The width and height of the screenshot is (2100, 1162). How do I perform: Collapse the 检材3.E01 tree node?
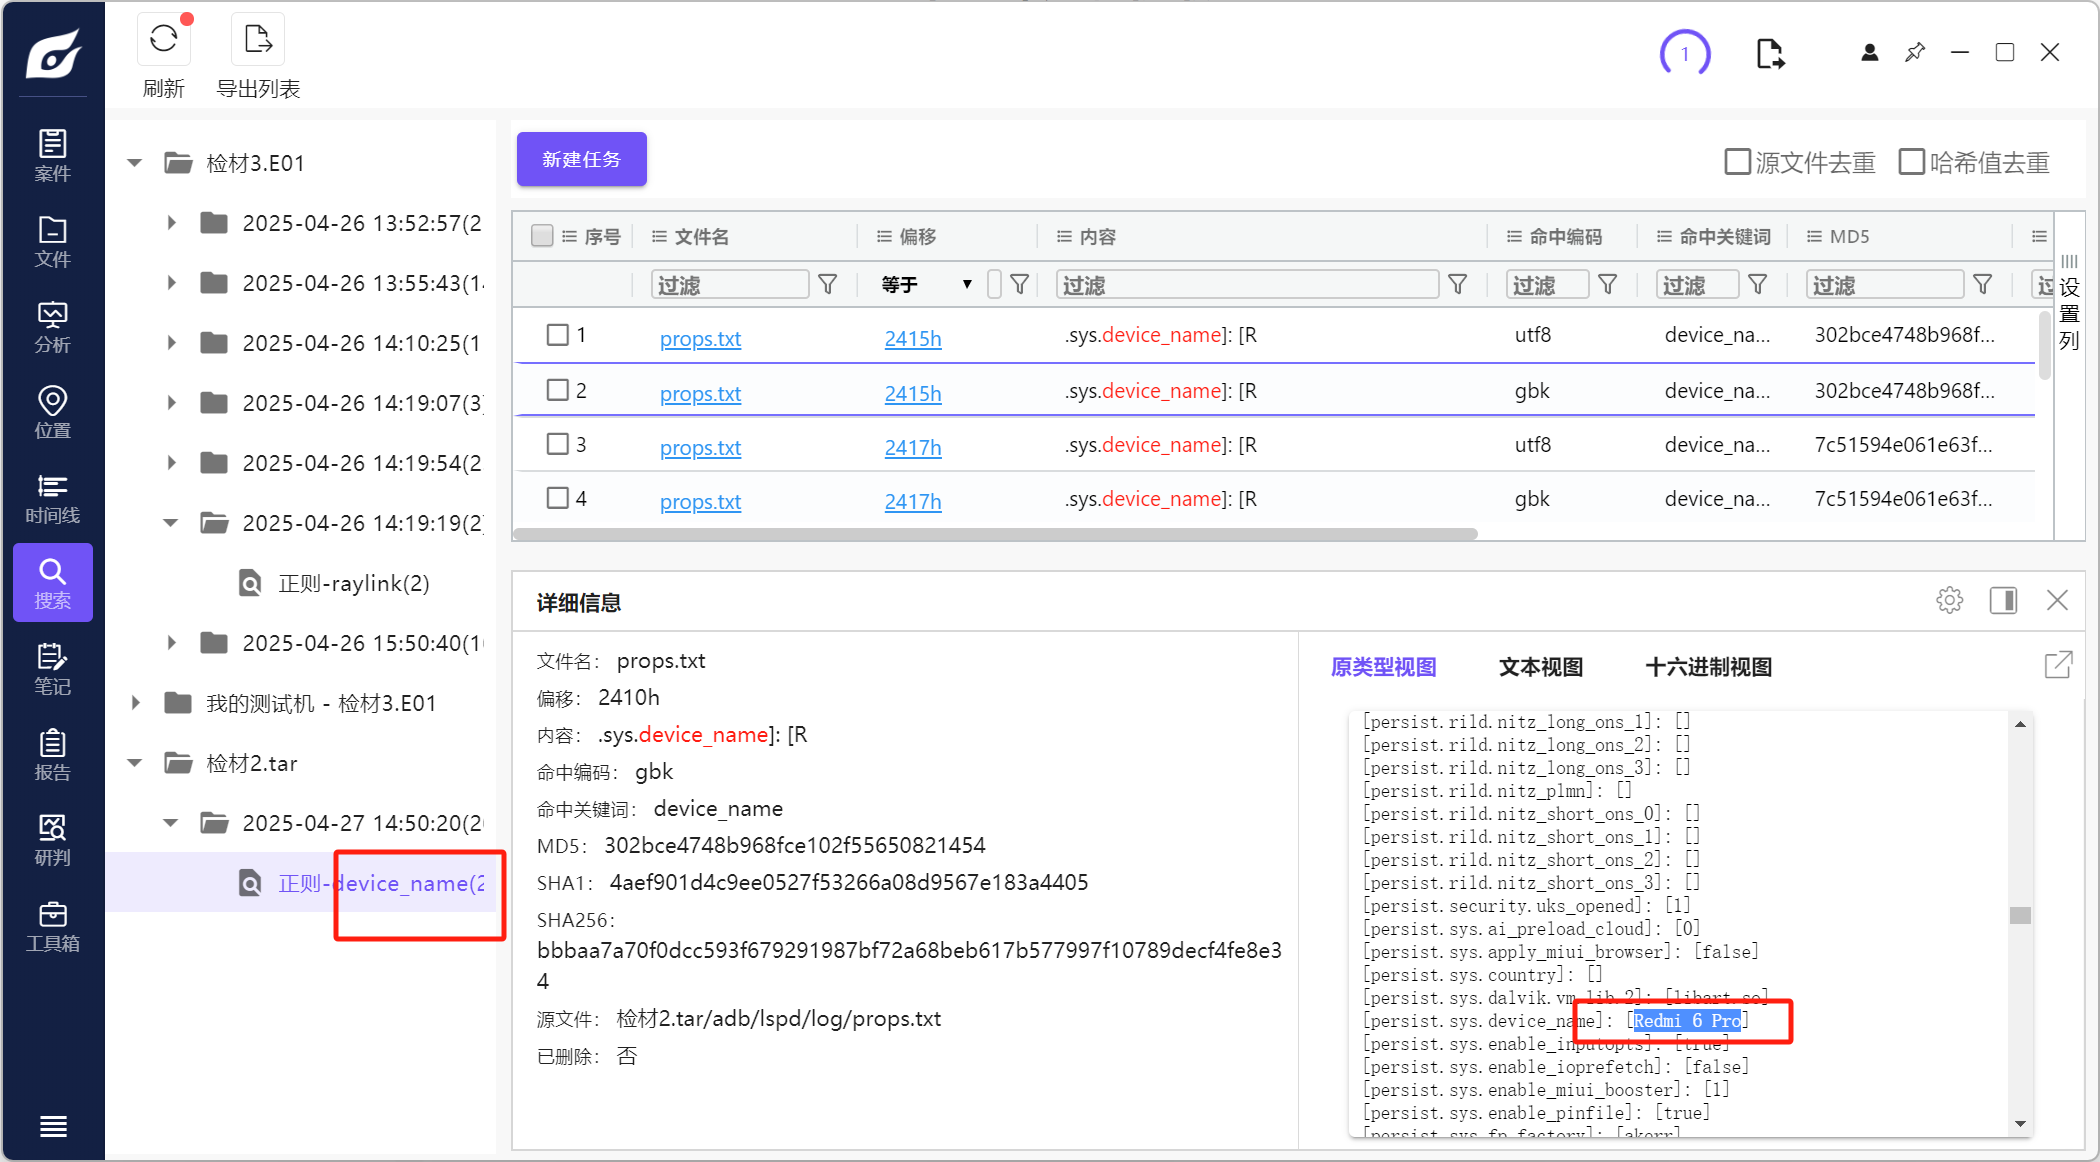tap(135, 163)
